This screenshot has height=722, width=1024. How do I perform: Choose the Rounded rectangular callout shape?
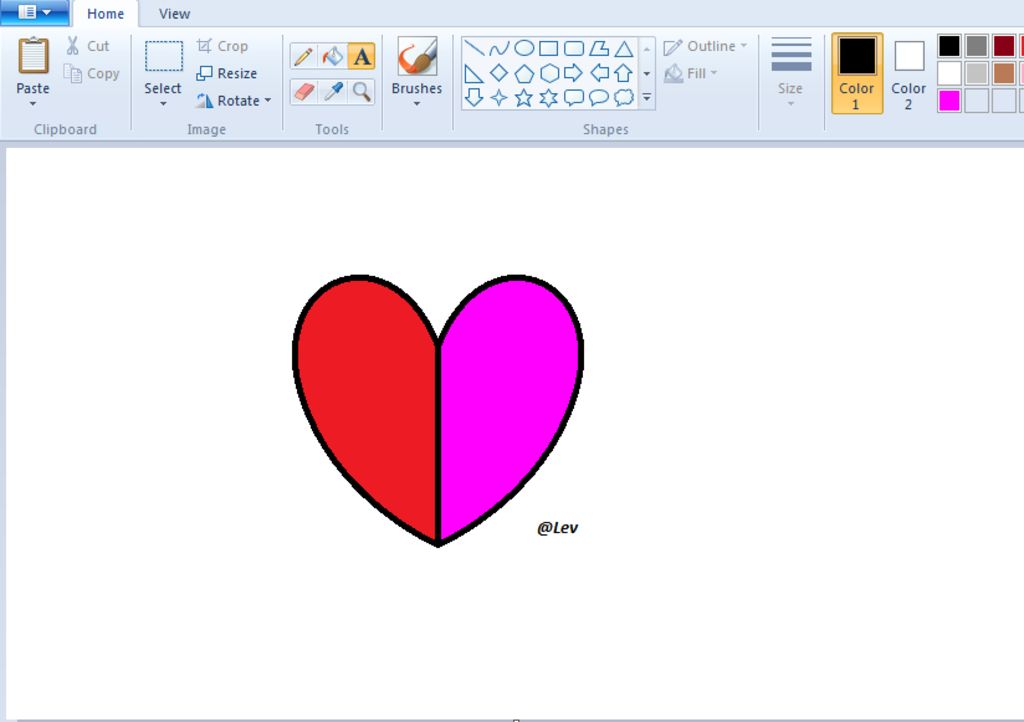[573, 98]
